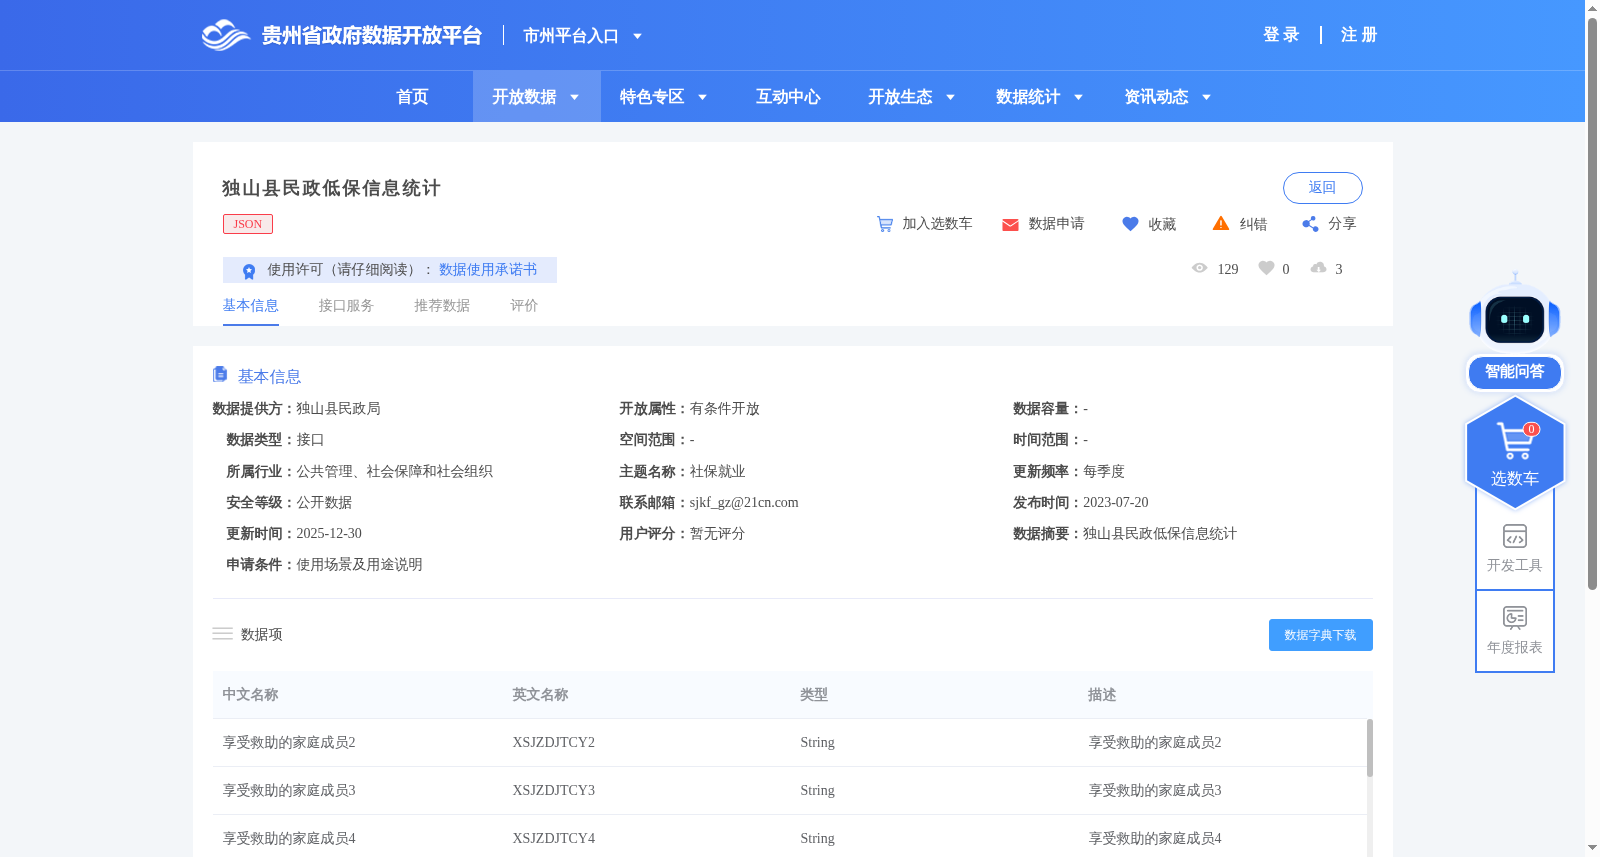The image size is (1600, 857).
Task: Click the data table vertical scrollbar
Action: tap(1370, 748)
